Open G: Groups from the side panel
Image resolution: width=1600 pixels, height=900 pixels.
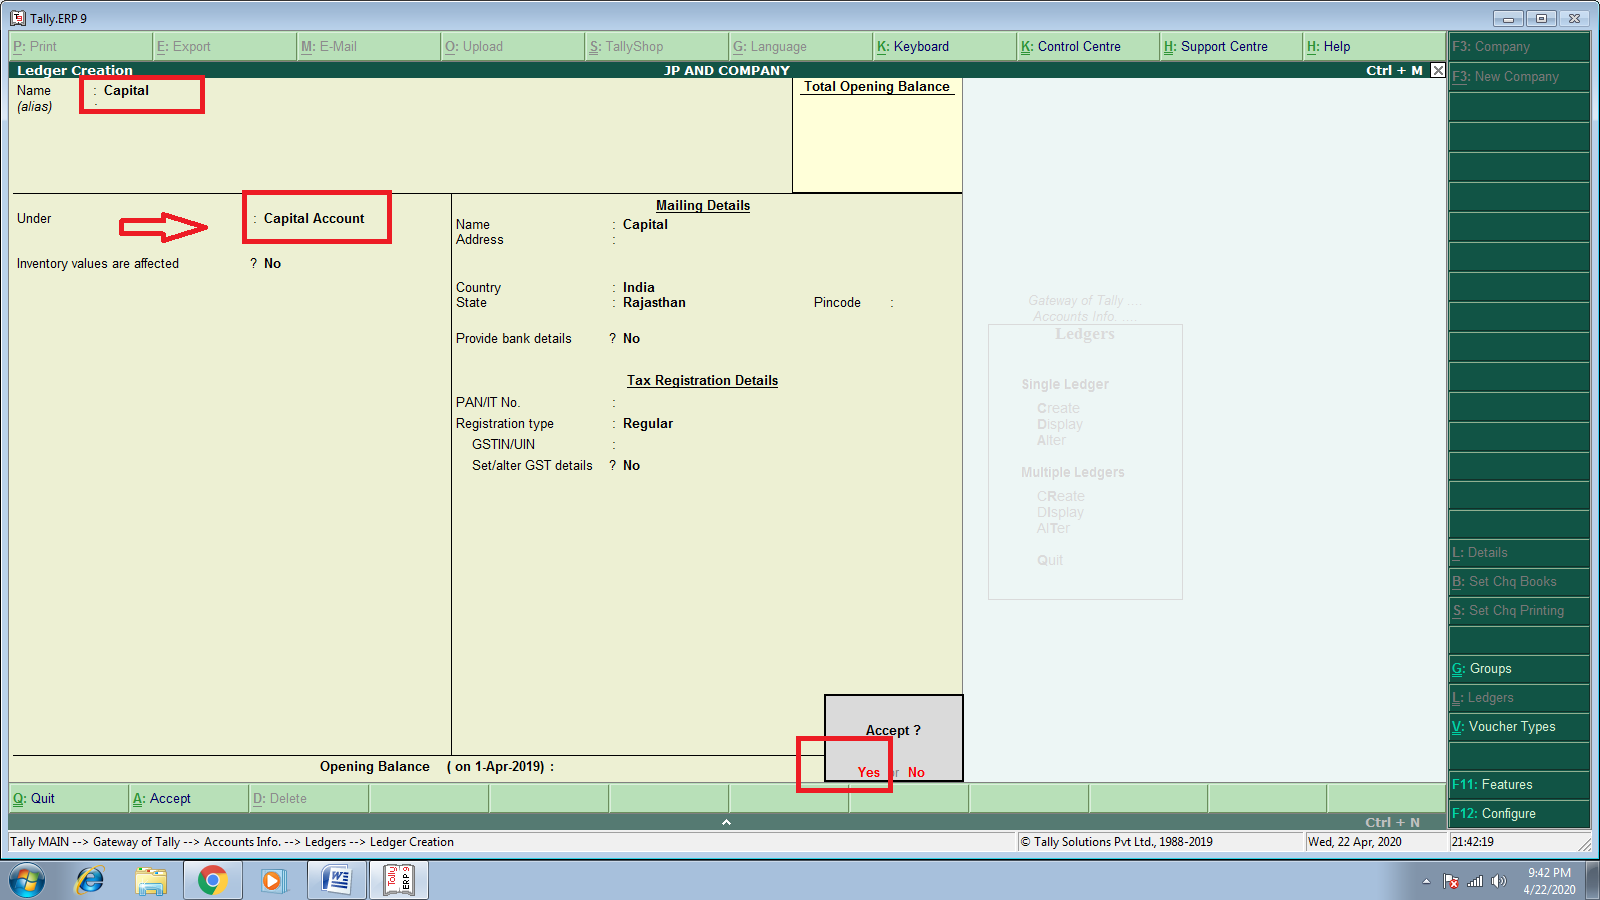click(x=1519, y=668)
